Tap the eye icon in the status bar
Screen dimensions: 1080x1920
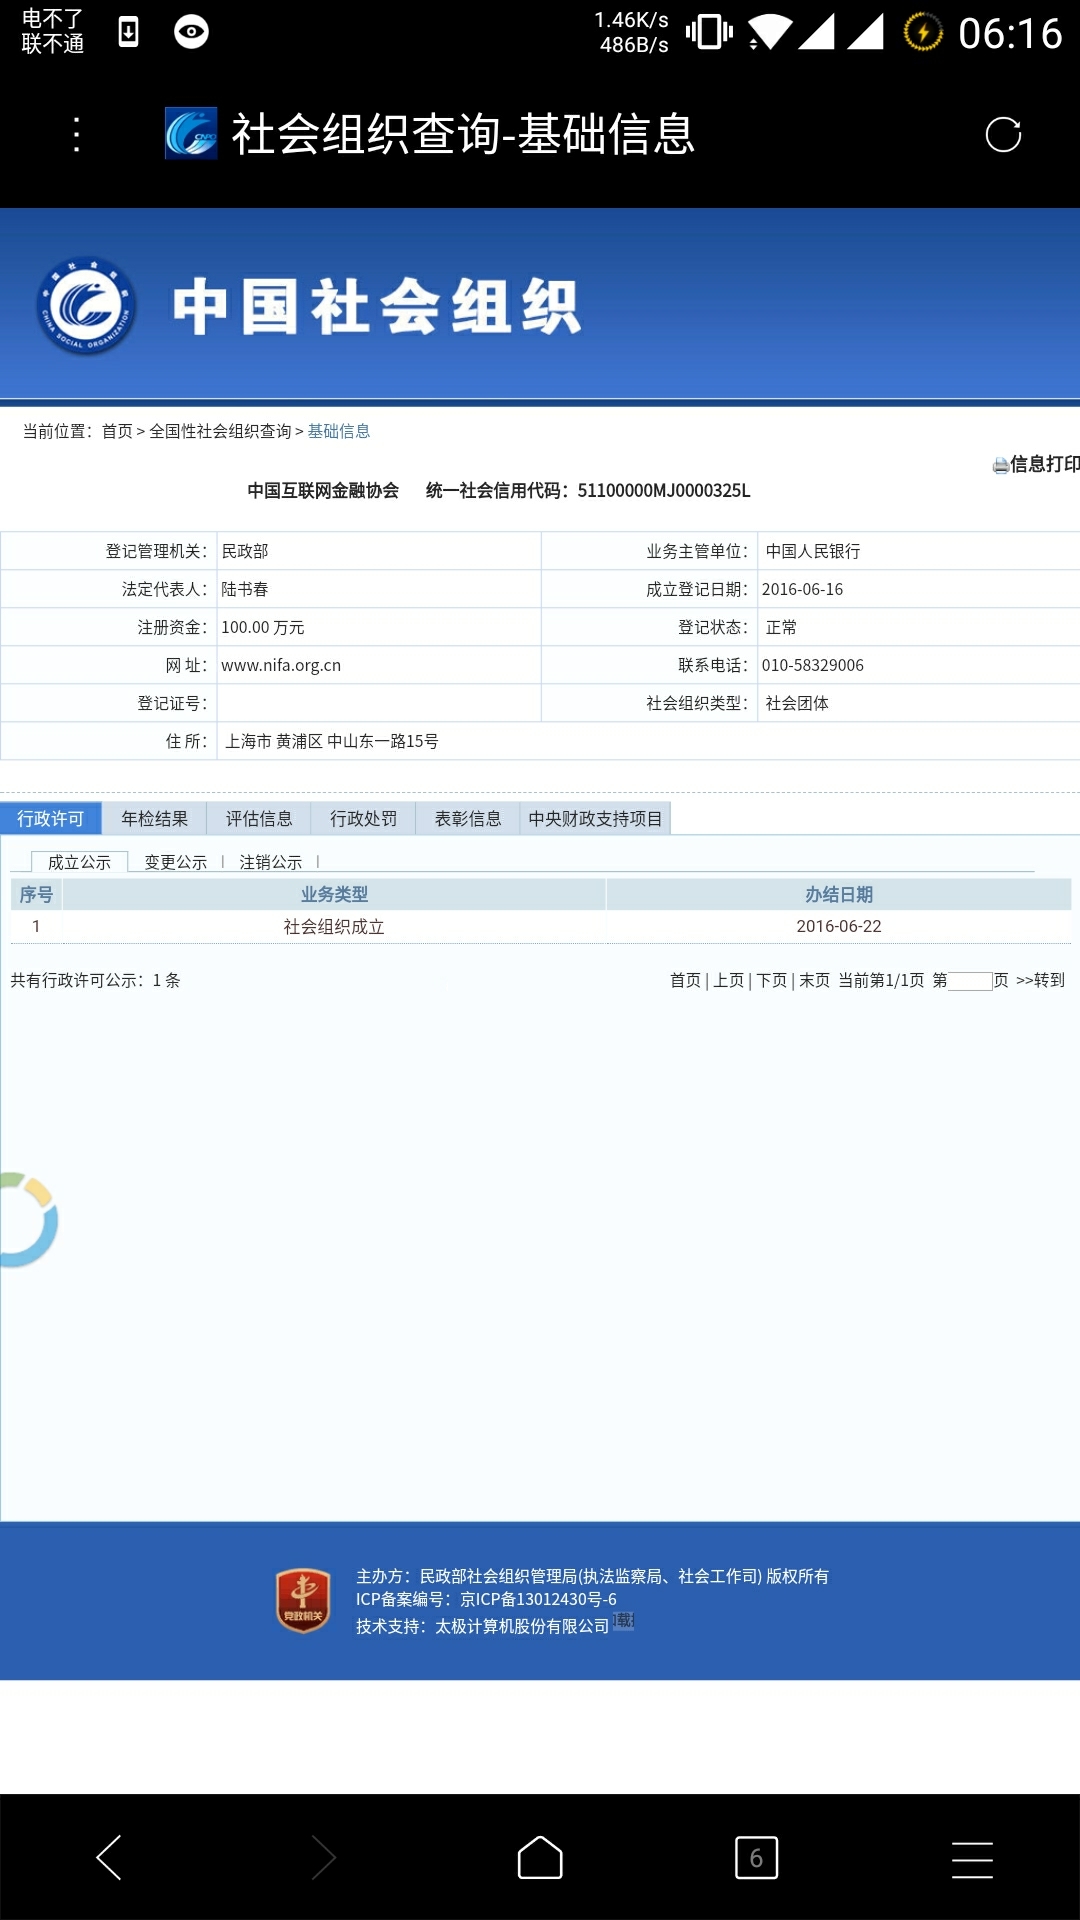click(x=191, y=32)
